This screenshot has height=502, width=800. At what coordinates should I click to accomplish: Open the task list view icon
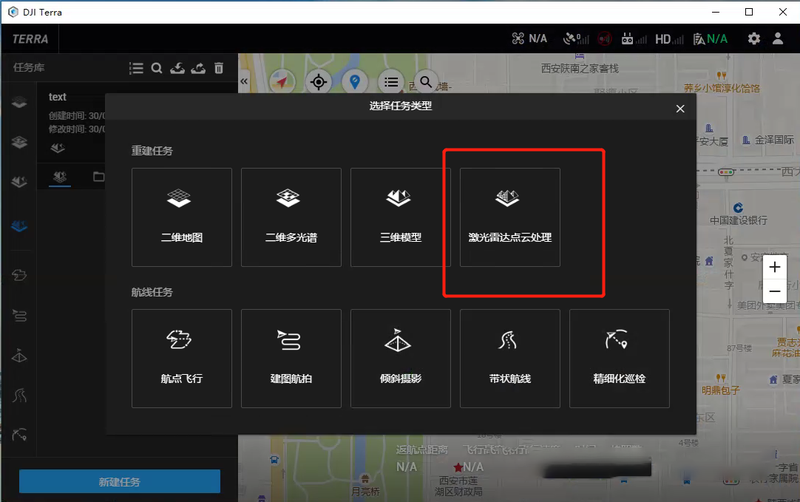point(136,68)
